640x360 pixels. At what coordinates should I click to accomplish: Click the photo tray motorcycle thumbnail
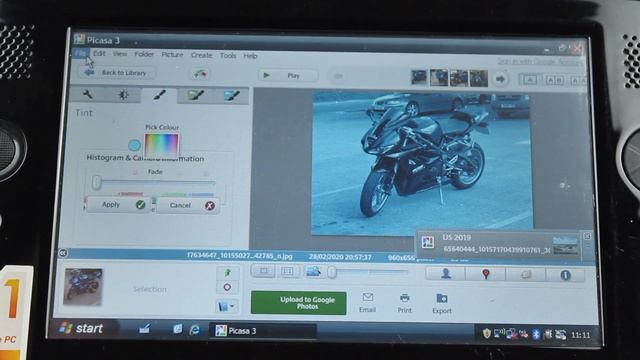click(83, 287)
